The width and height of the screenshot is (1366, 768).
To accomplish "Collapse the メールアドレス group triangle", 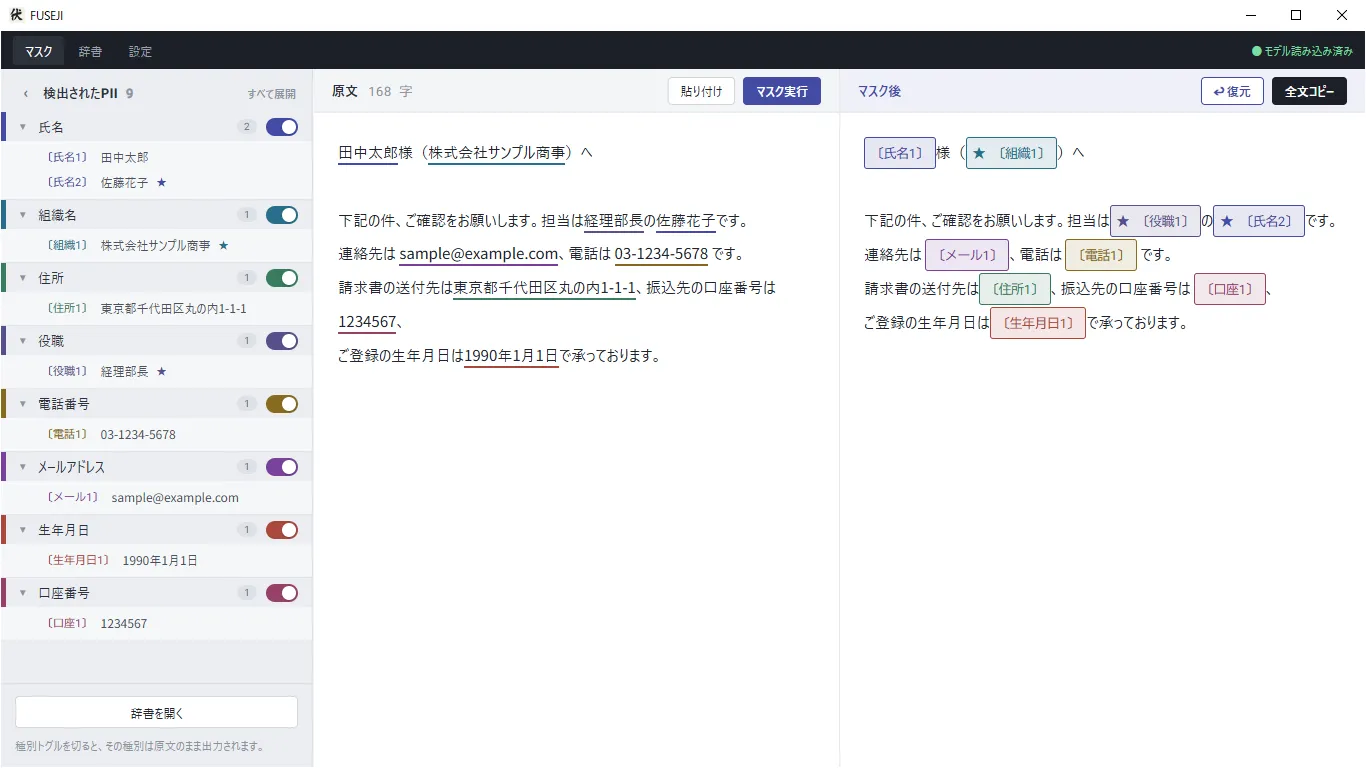I will click(x=23, y=467).
